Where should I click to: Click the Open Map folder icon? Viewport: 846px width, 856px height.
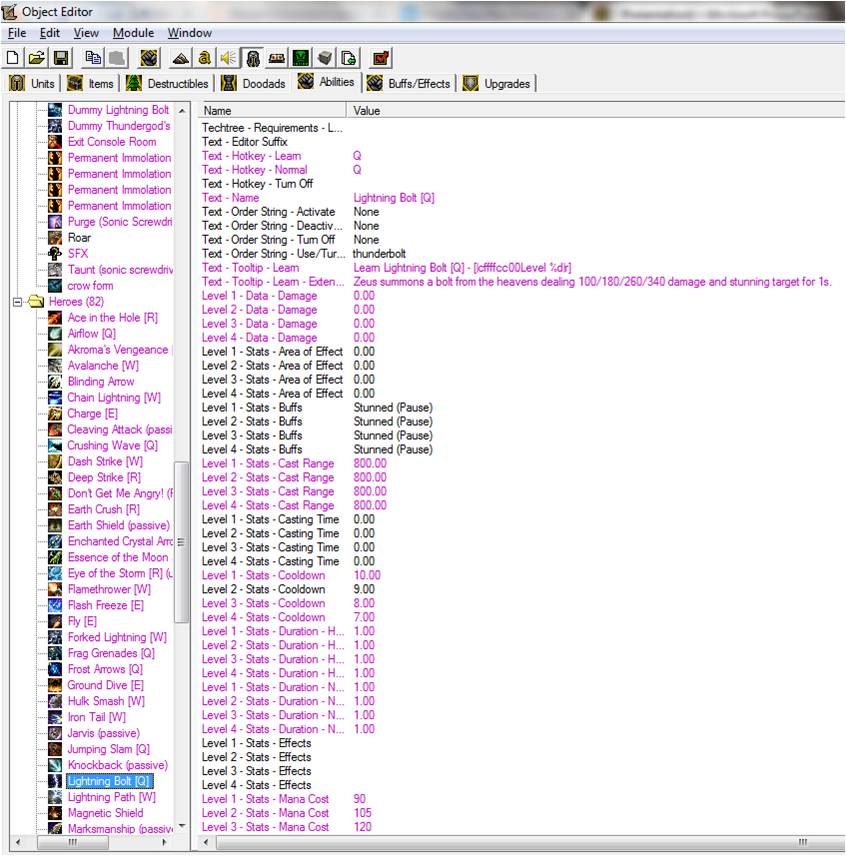[x=37, y=58]
